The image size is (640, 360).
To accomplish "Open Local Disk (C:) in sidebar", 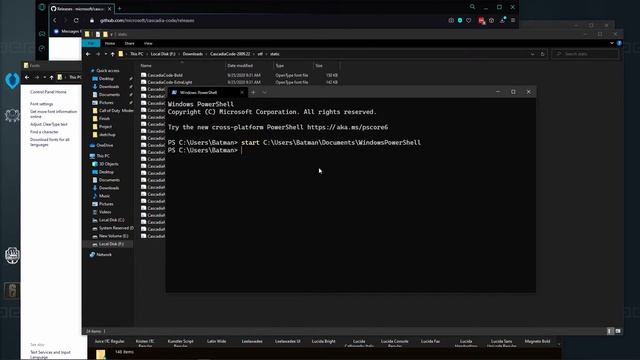I will click(x=111, y=220).
